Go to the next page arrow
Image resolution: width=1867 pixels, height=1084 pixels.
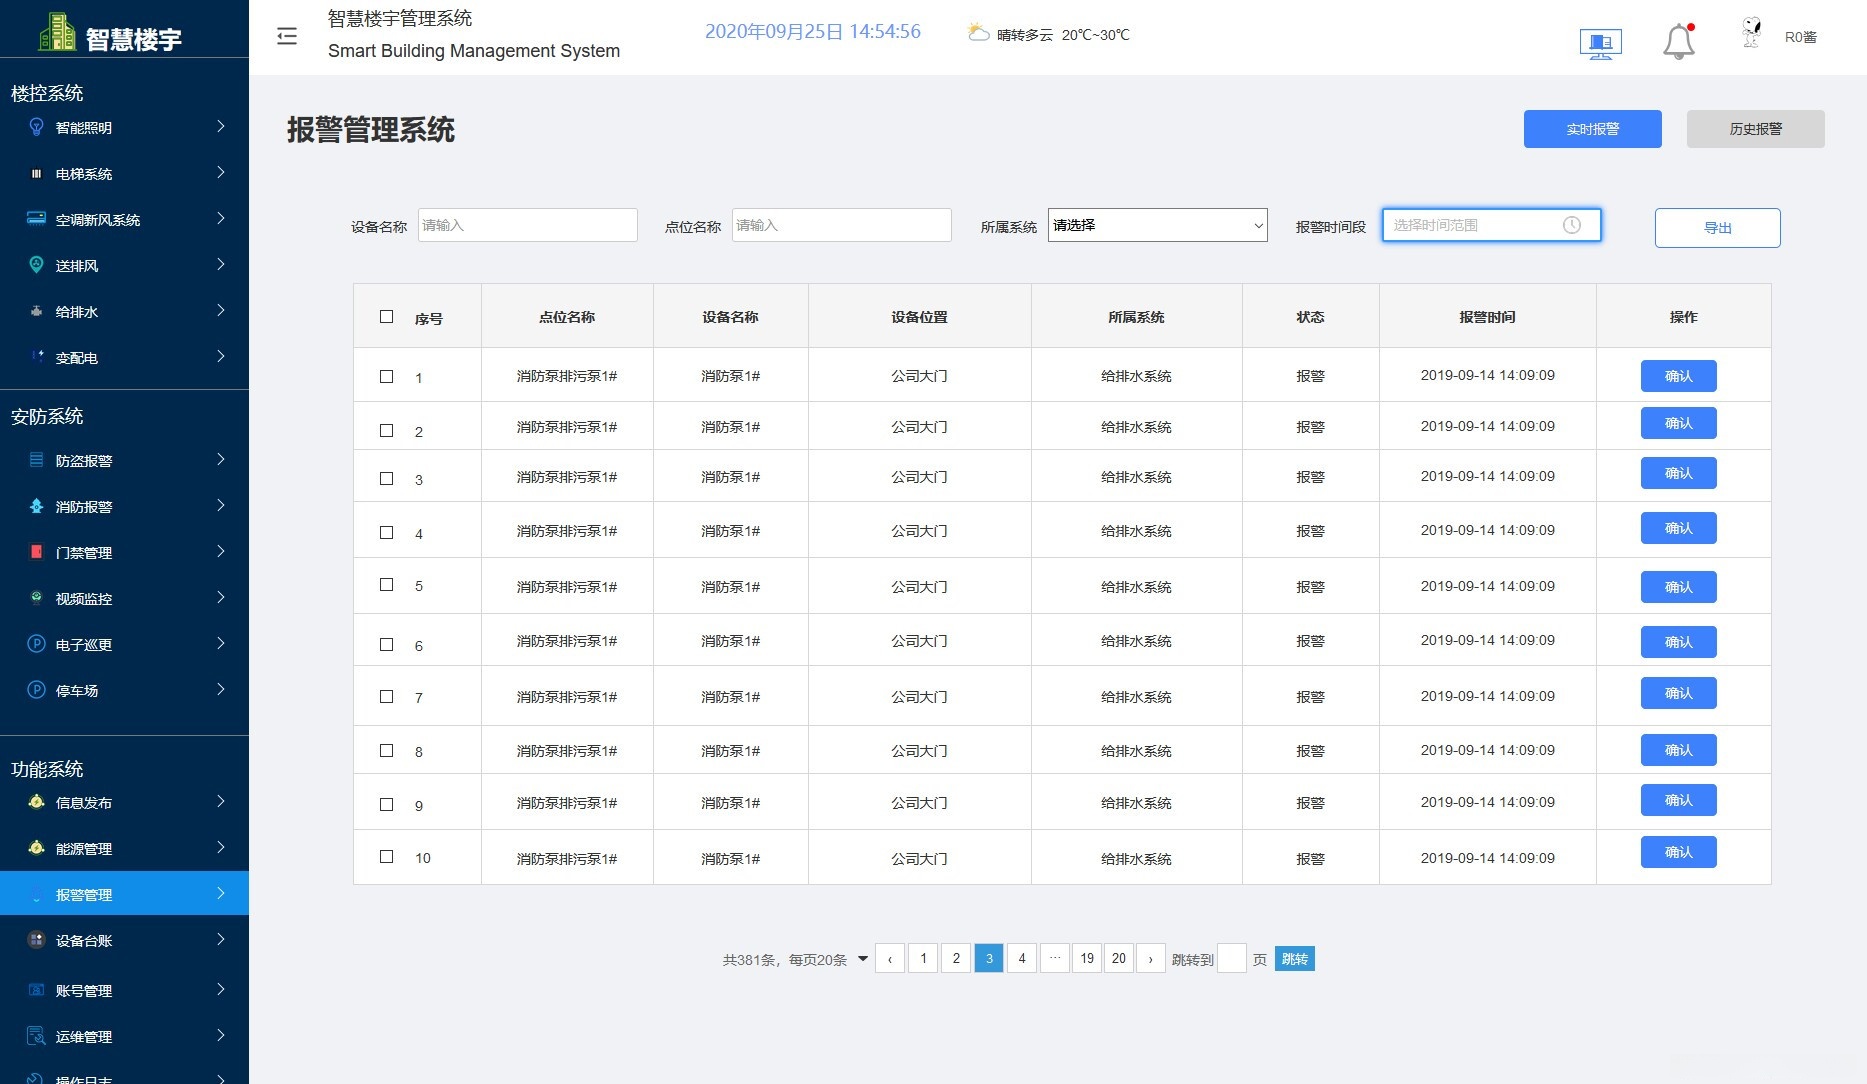tap(1151, 958)
